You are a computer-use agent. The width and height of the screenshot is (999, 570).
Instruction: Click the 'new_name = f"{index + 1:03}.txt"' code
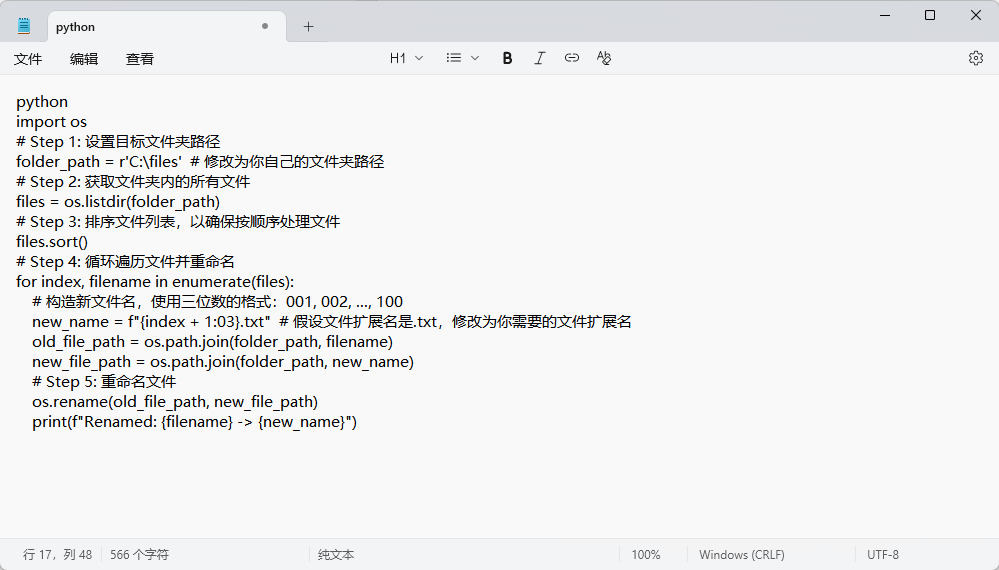tap(152, 322)
